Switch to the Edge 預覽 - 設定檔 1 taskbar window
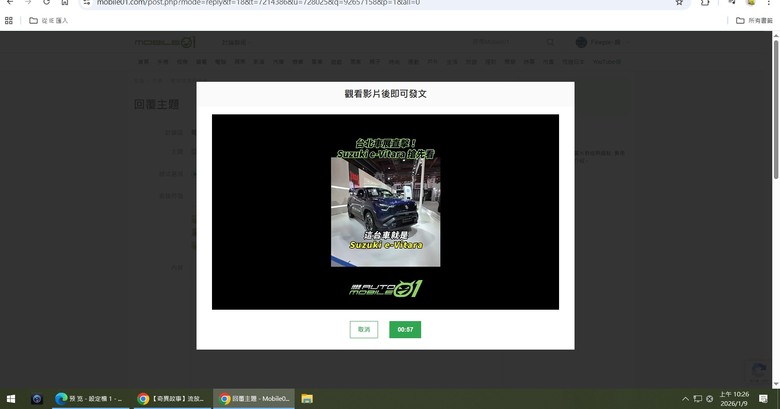 (x=90, y=399)
